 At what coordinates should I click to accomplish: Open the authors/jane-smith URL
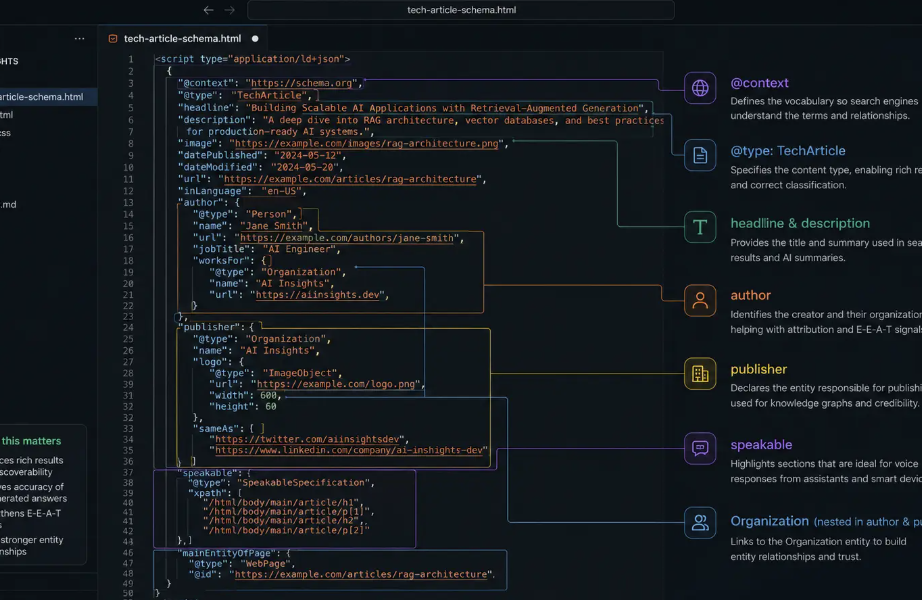pos(347,238)
